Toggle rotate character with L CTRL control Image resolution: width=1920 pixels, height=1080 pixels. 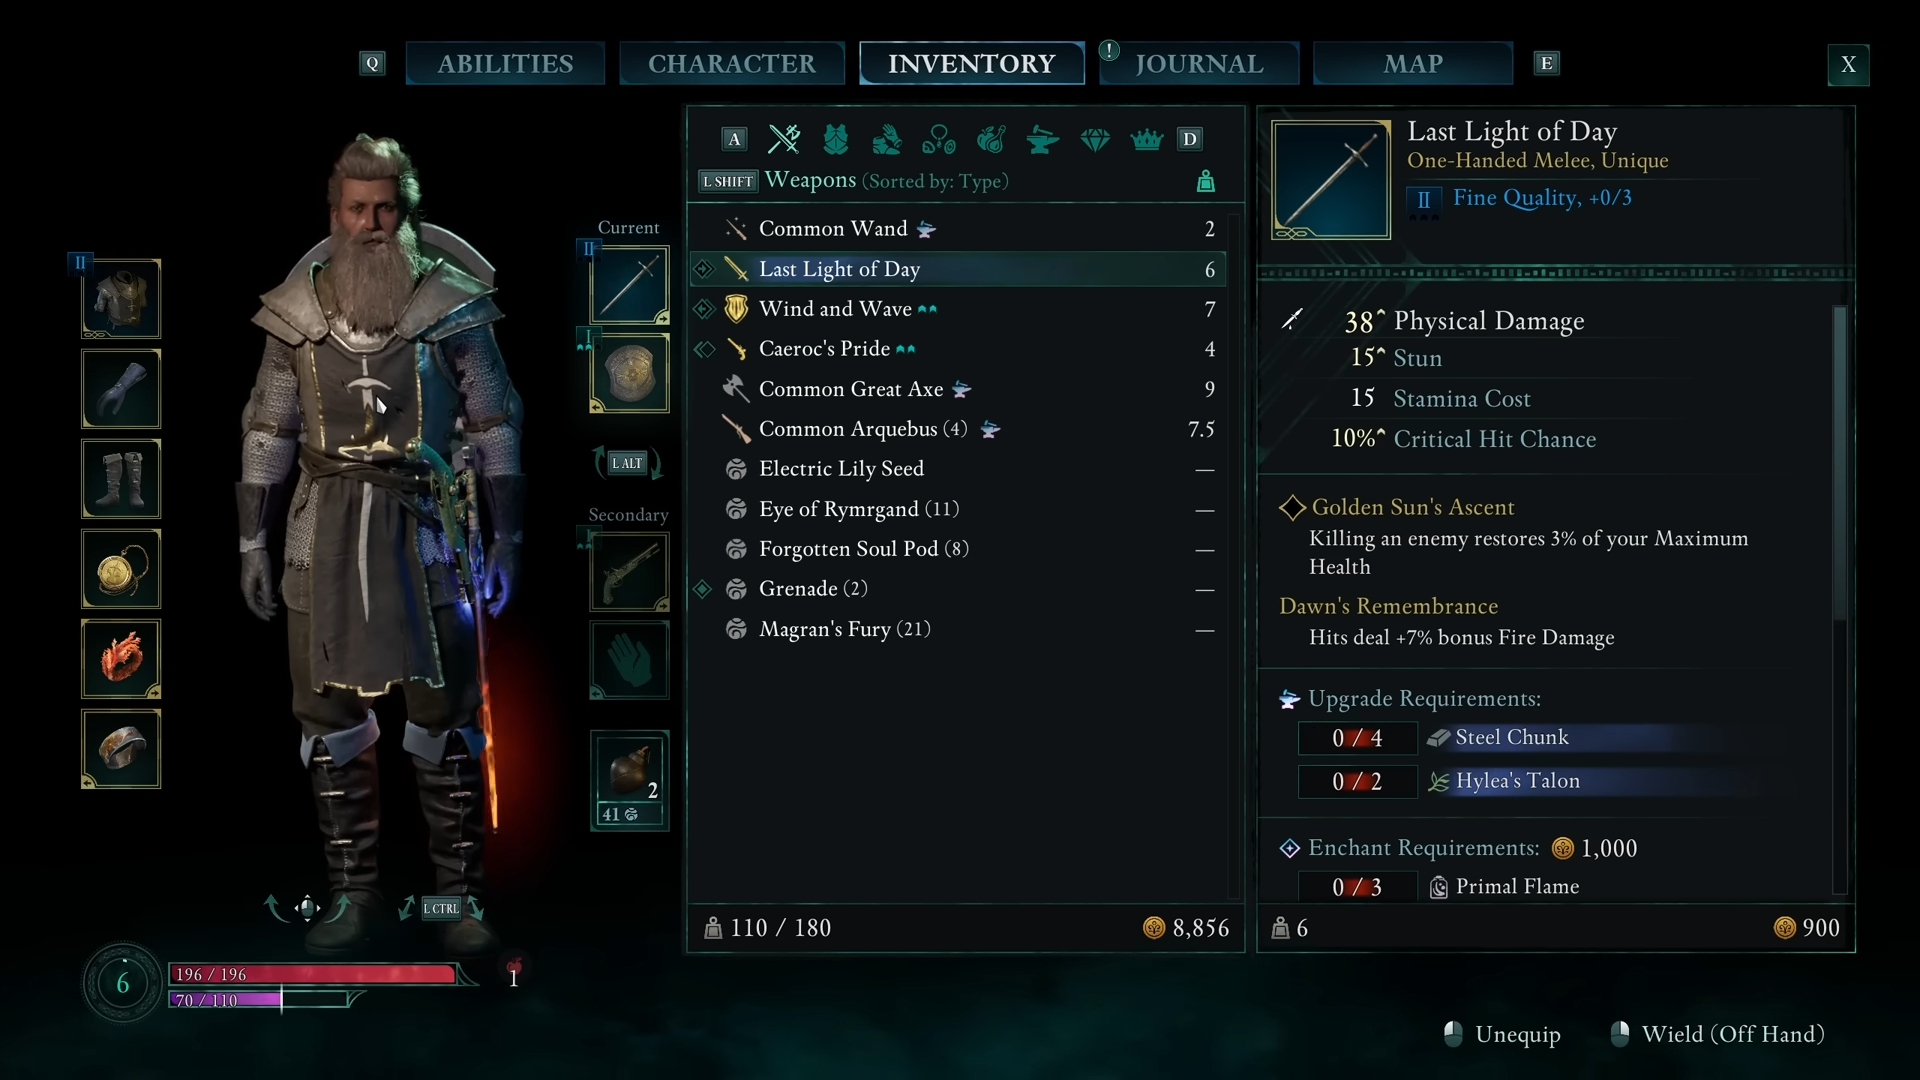point(441,908)
